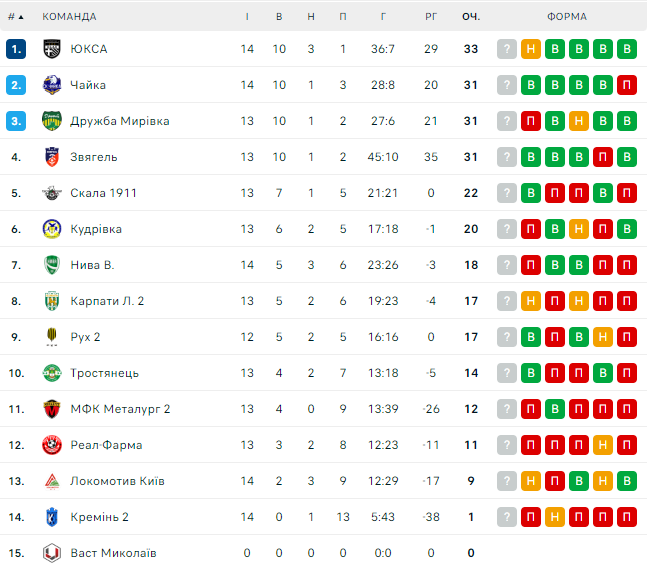Click ЮКСА's gray upcoming match badge

[507, 49]
